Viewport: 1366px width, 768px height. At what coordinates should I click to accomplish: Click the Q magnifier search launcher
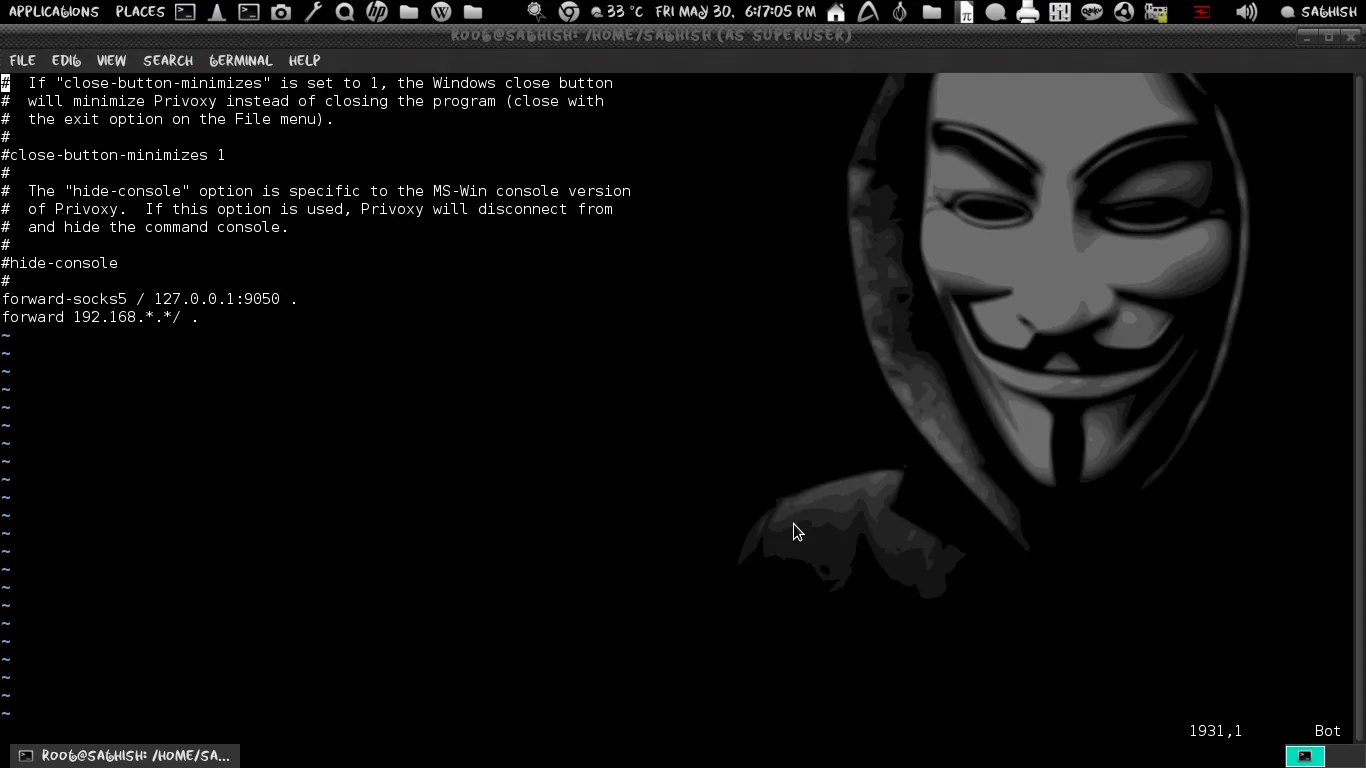coord(345,12)
